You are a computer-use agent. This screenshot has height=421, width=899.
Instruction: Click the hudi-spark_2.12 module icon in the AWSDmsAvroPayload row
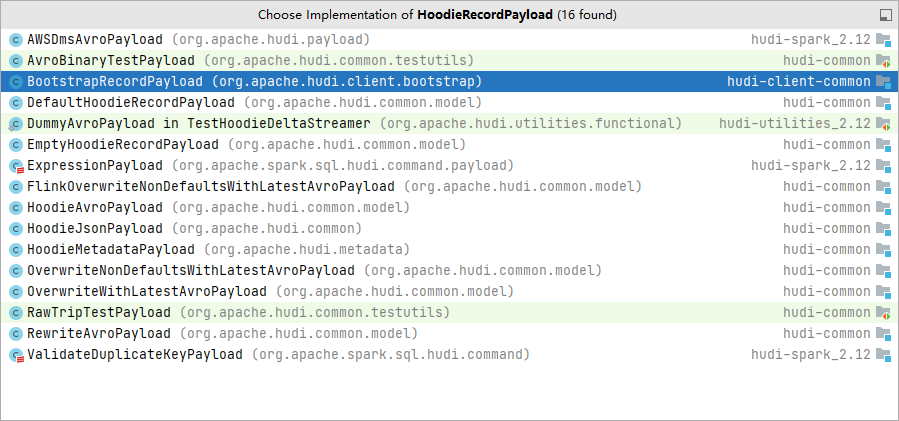tap(883, 40)
